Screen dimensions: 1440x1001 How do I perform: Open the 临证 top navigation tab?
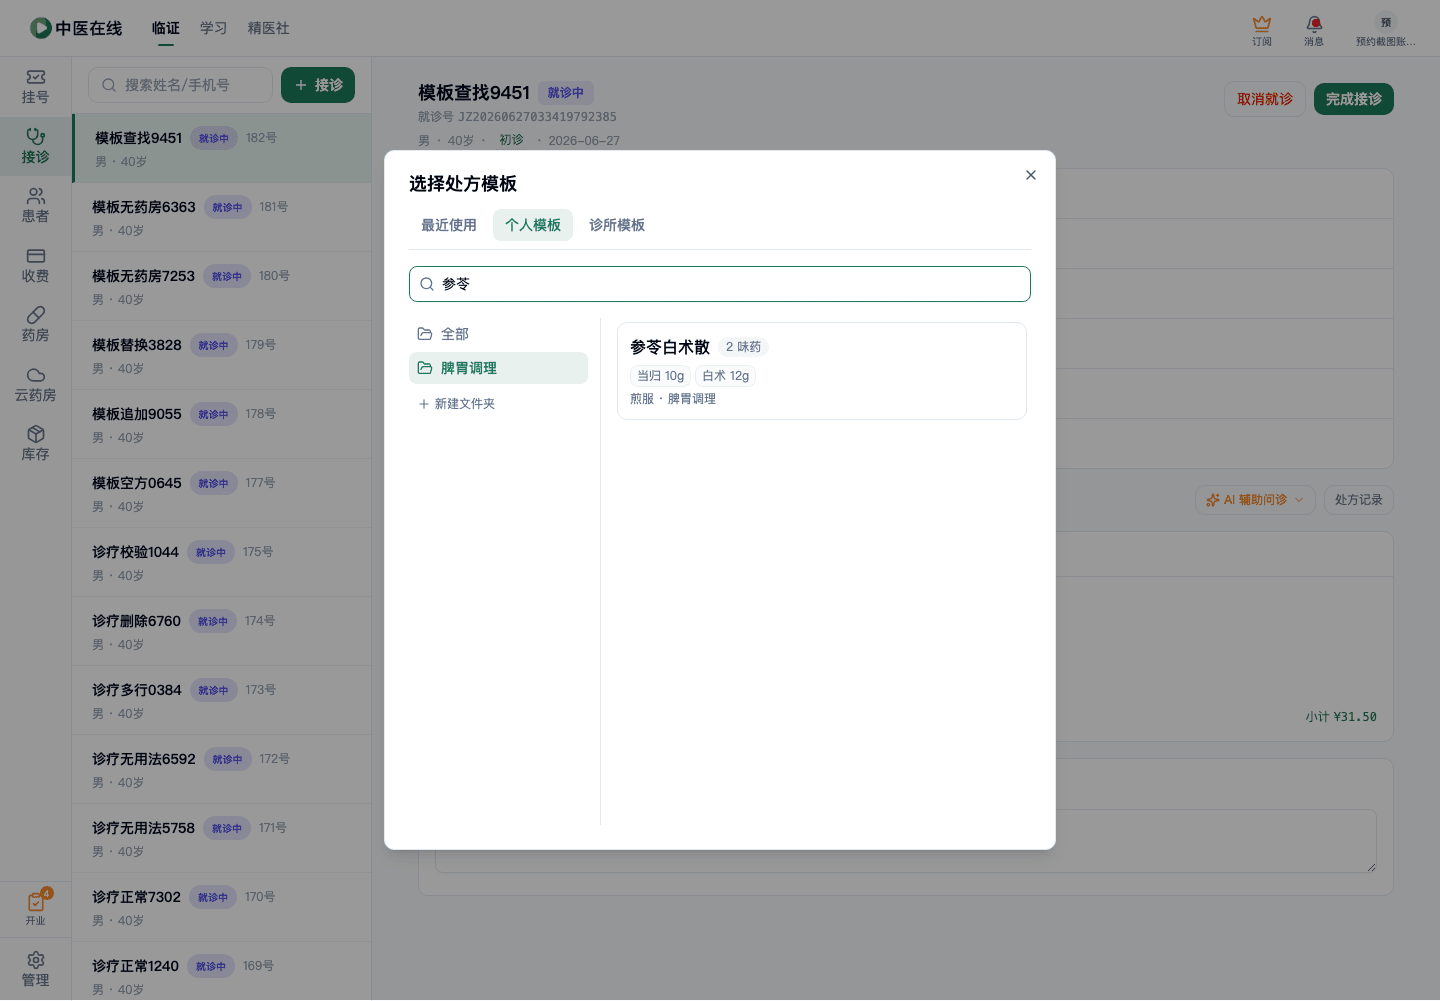pyautogui.click(x=166, y=28)
